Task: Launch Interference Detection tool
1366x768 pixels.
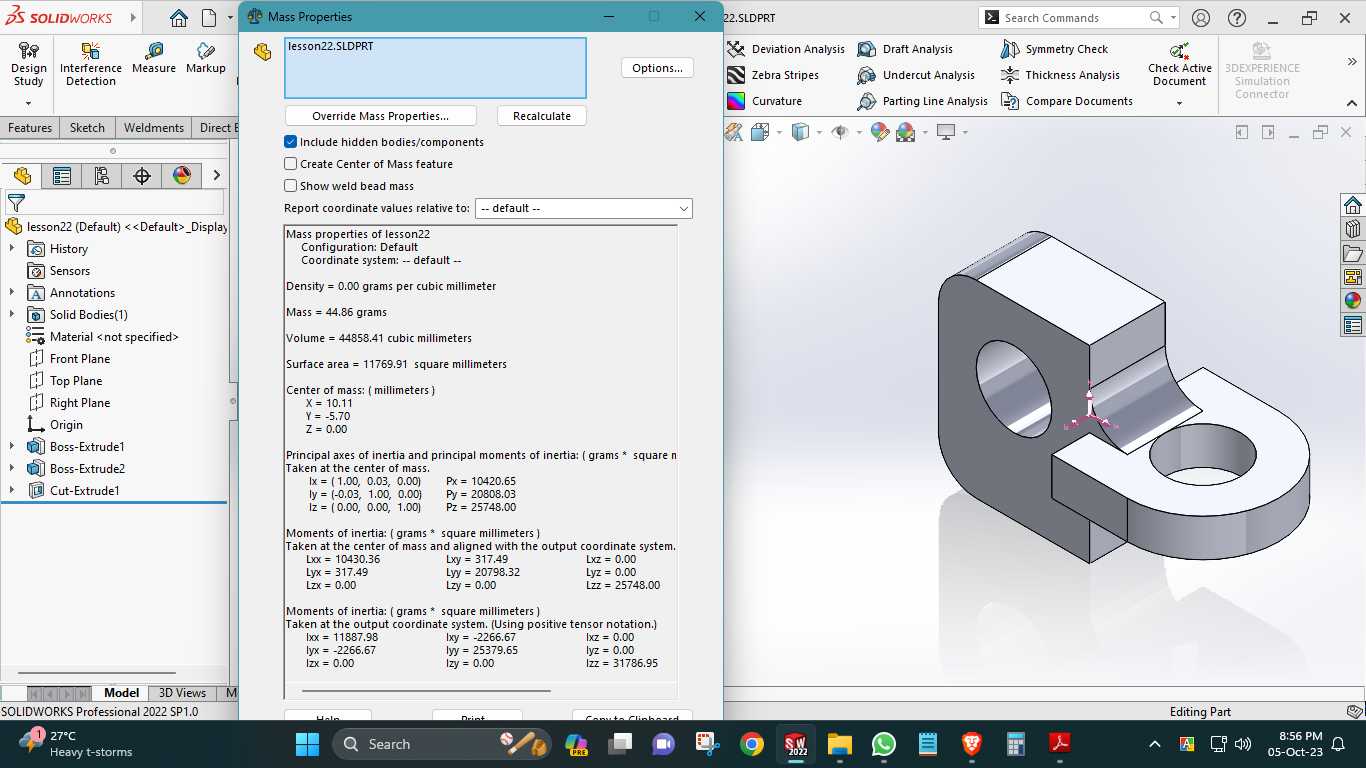Action: click(91, 64)
